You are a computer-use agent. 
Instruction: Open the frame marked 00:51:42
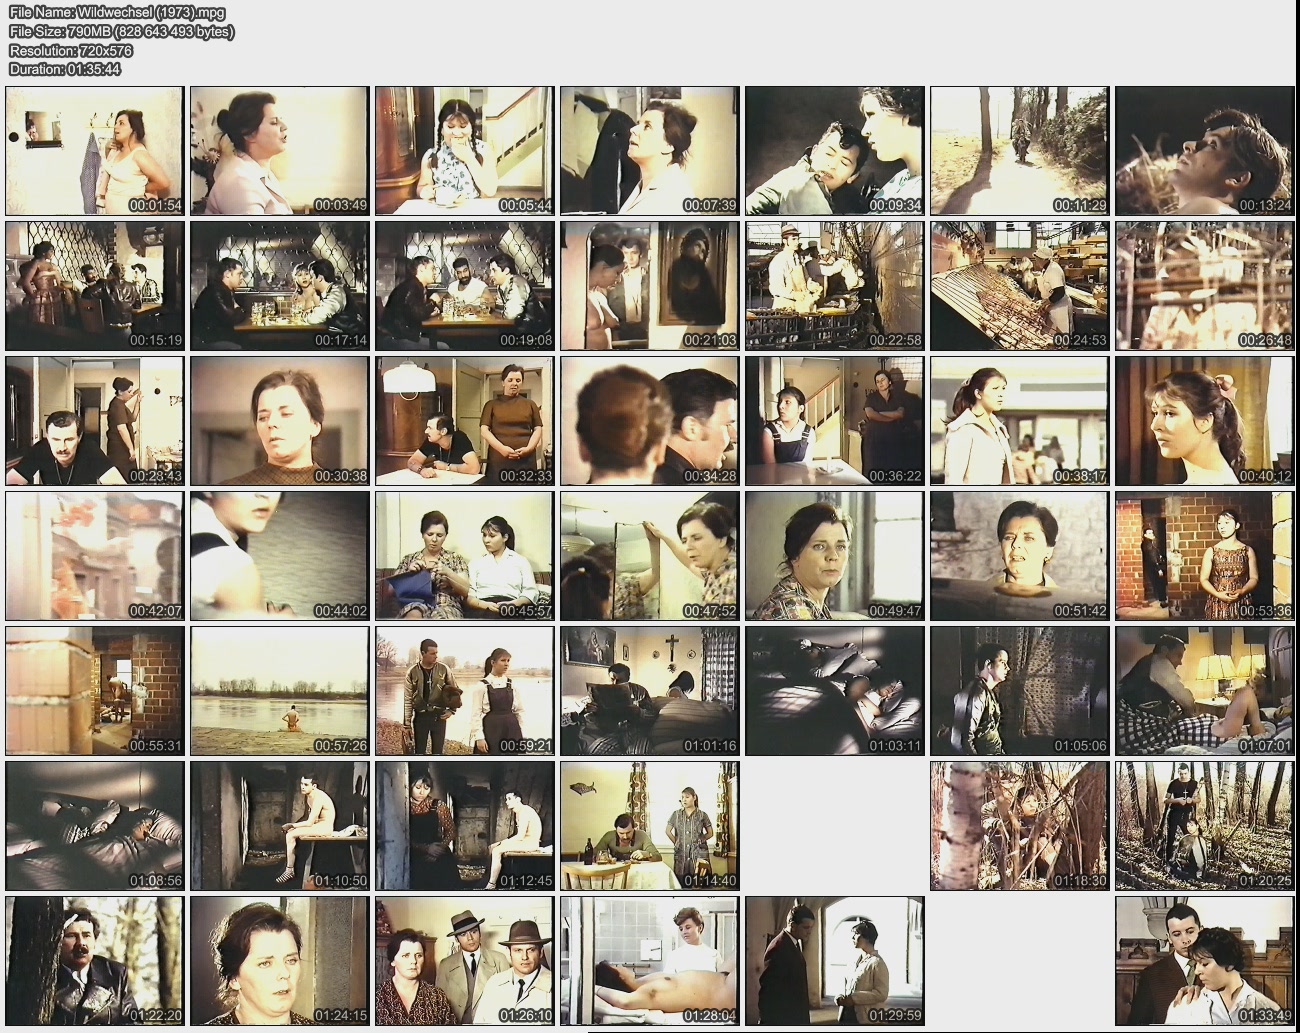[x=1019, y=556]
